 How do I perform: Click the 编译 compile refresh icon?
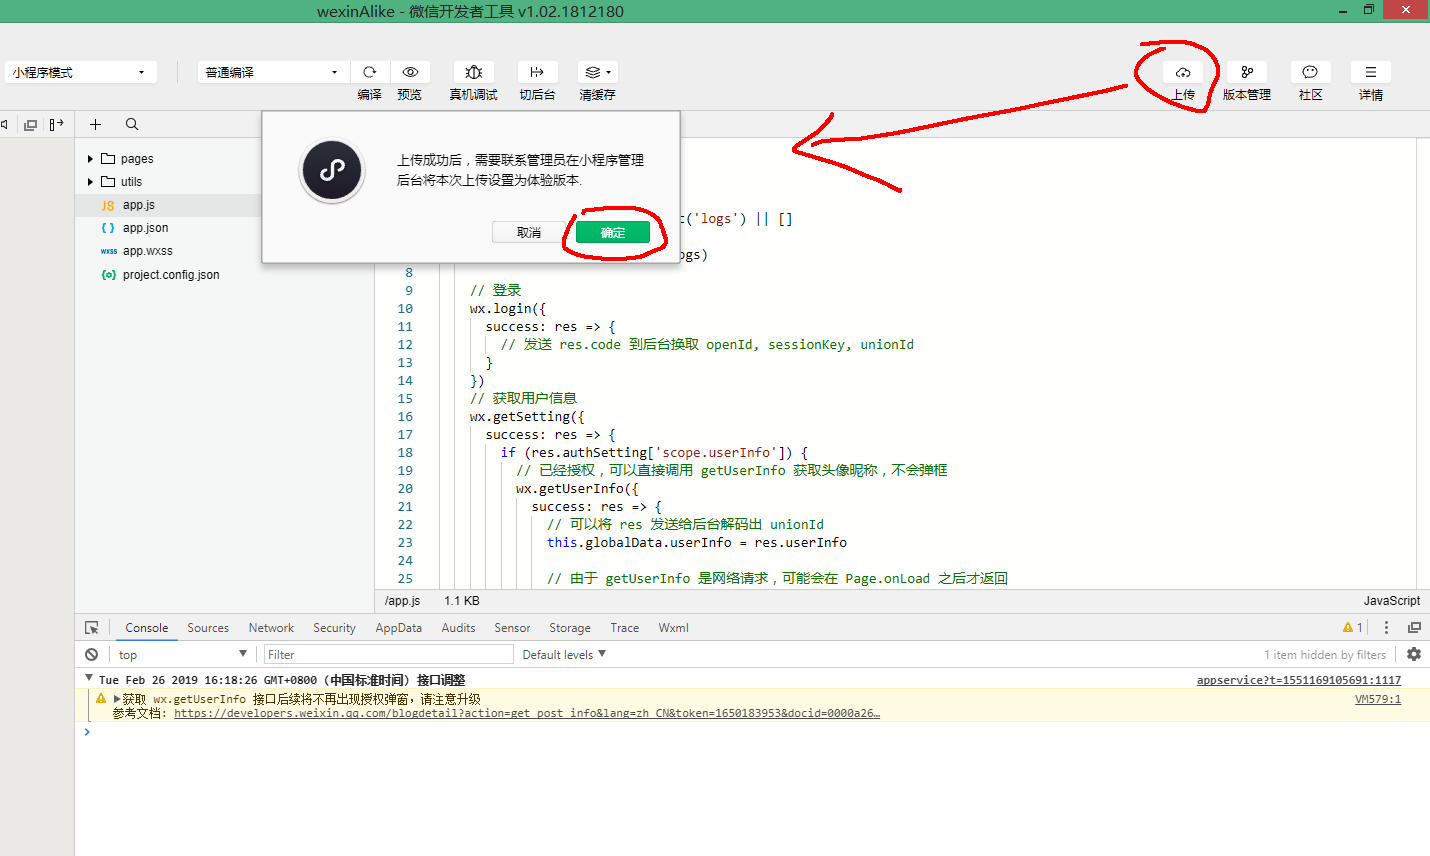point(369,72)
